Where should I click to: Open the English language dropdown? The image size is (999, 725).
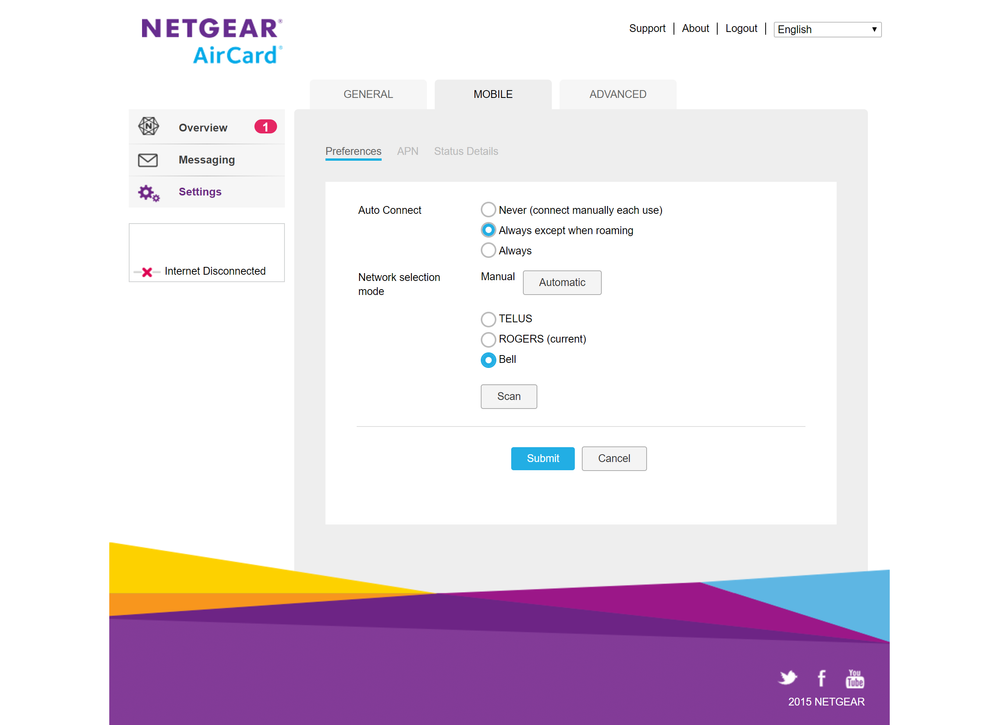point(827,29)
